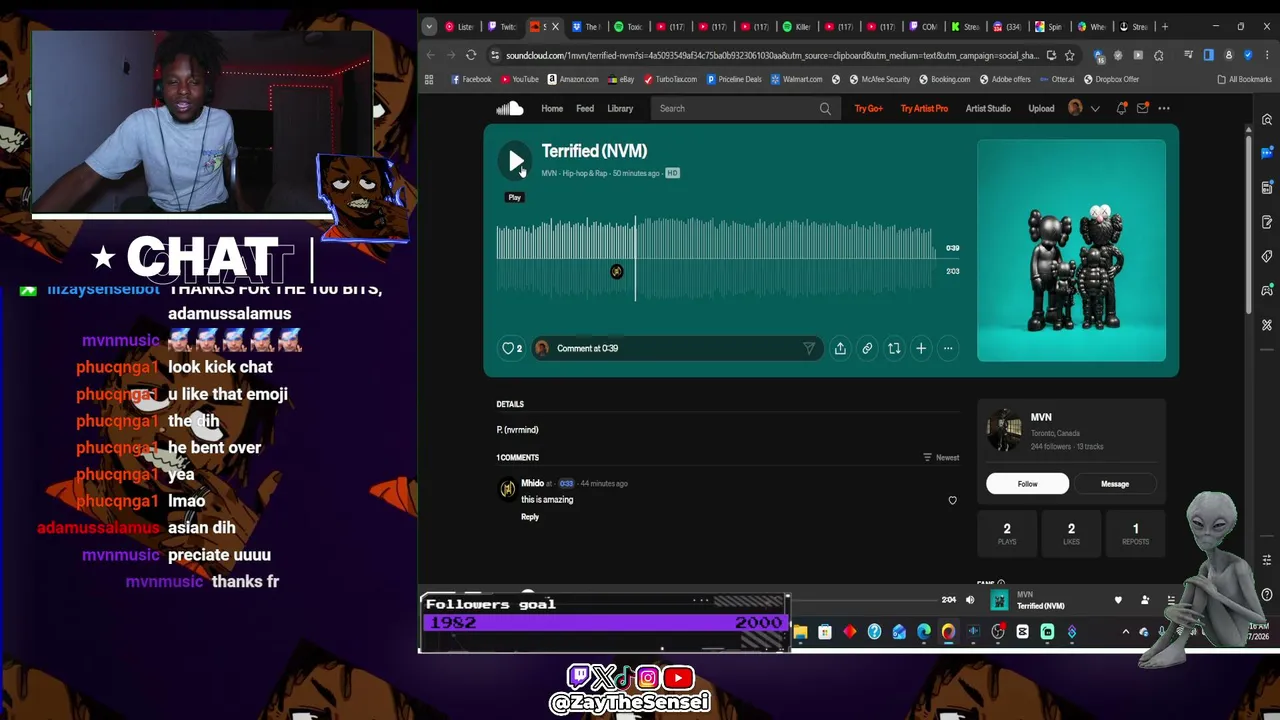Click the player bar track thumbnail
Viewport: 1280px width, 720px height.
tap(999, 600)
